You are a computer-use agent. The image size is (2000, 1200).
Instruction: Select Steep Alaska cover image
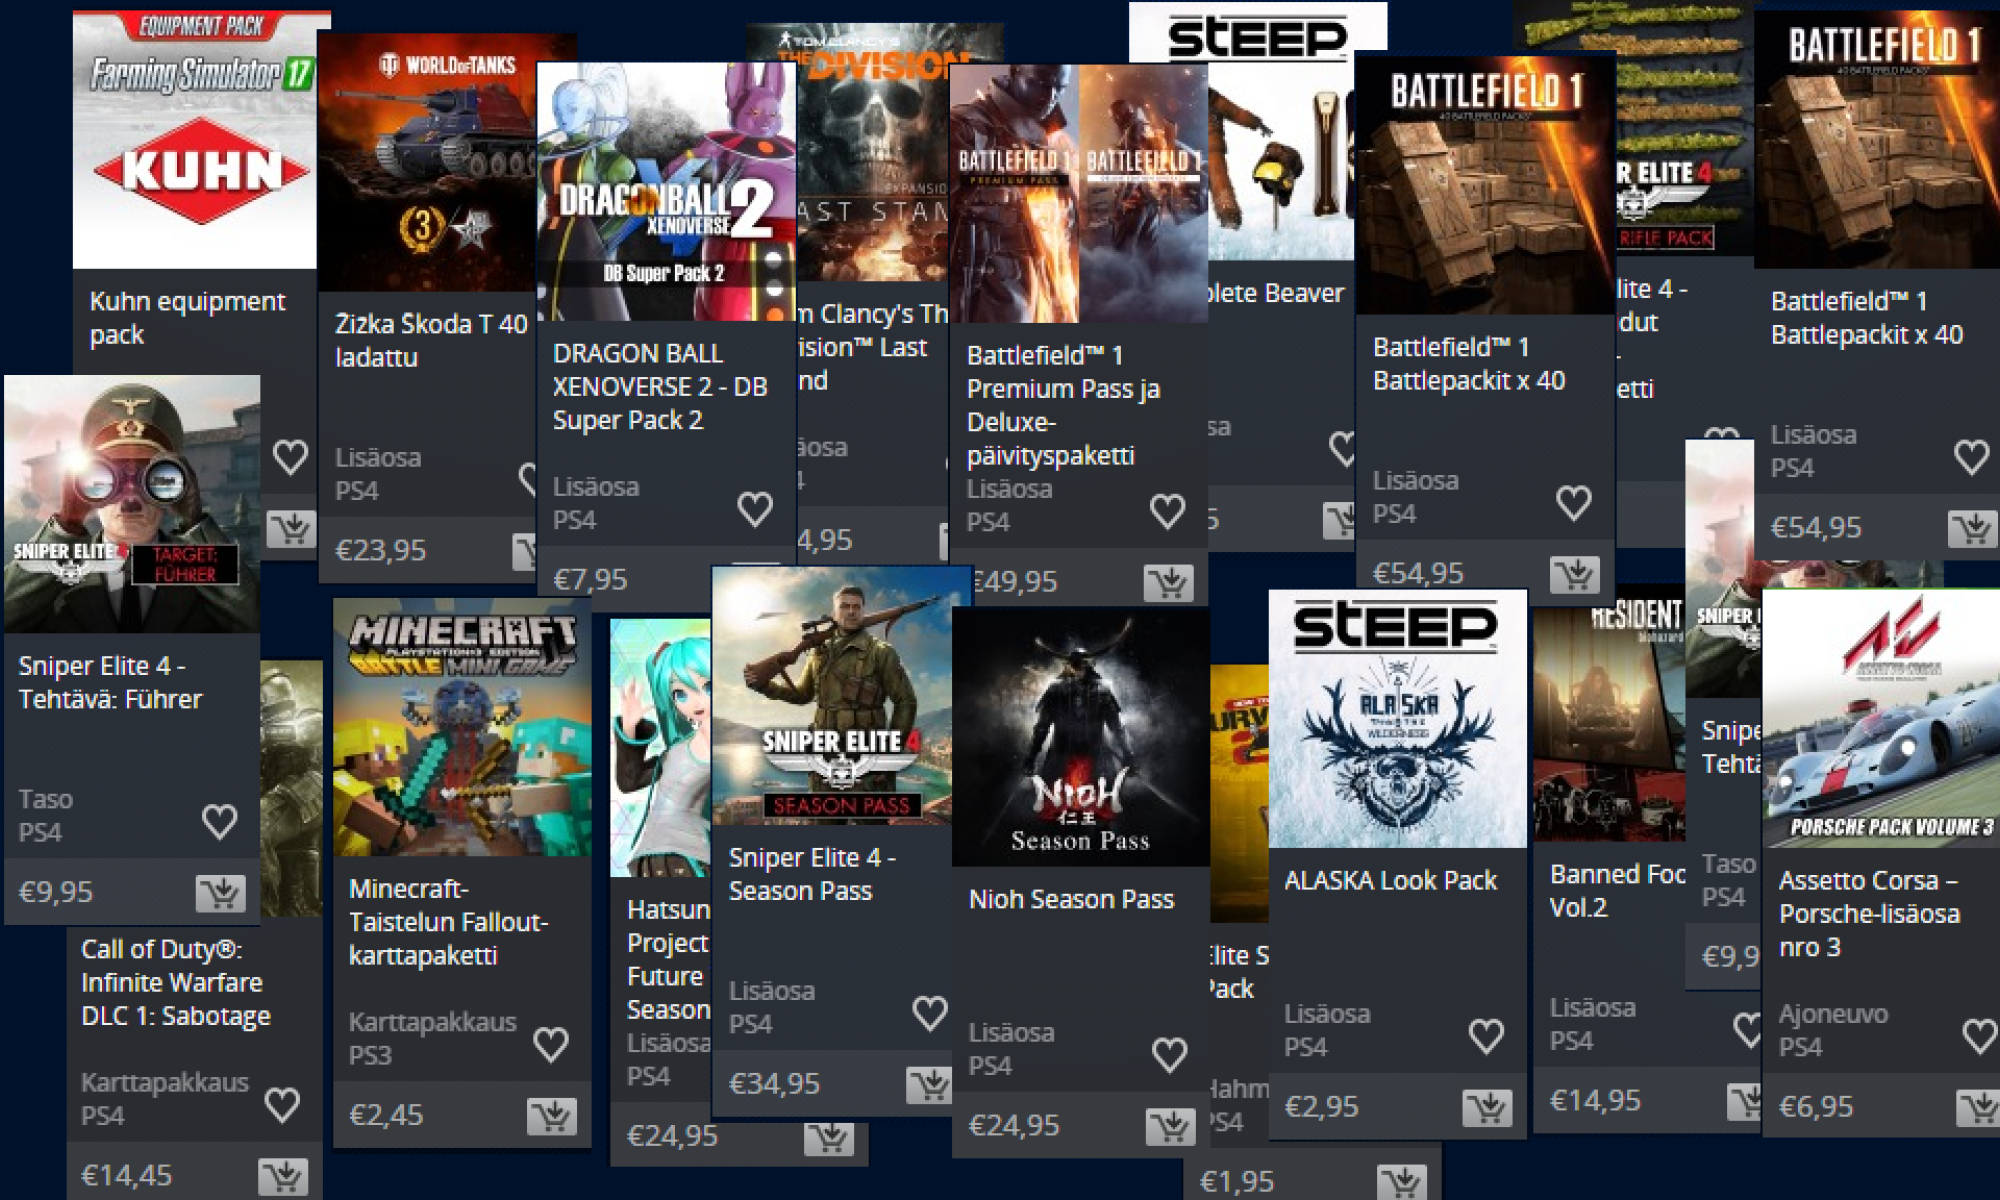pyautogui.click(x=1398, y=719)
